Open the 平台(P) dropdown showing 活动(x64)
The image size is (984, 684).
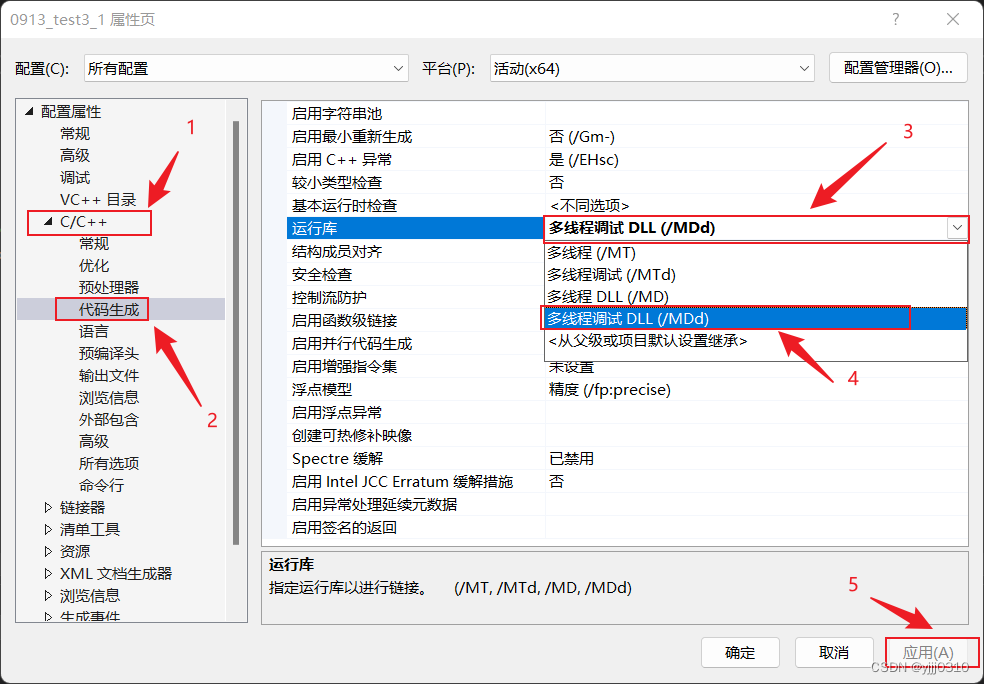point(805,68)
